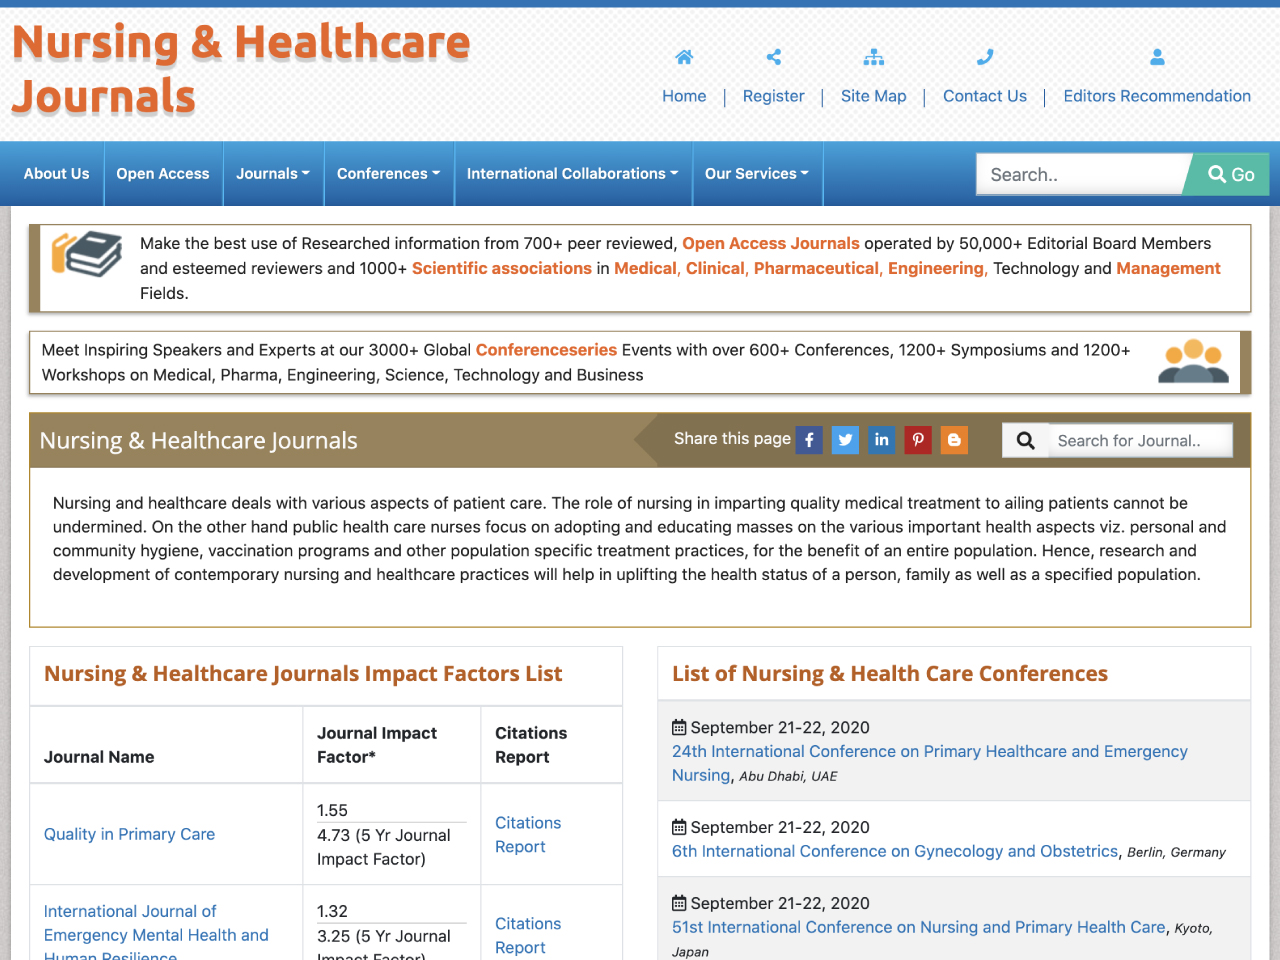Follow the Clinical link in banner

[715, 268]
